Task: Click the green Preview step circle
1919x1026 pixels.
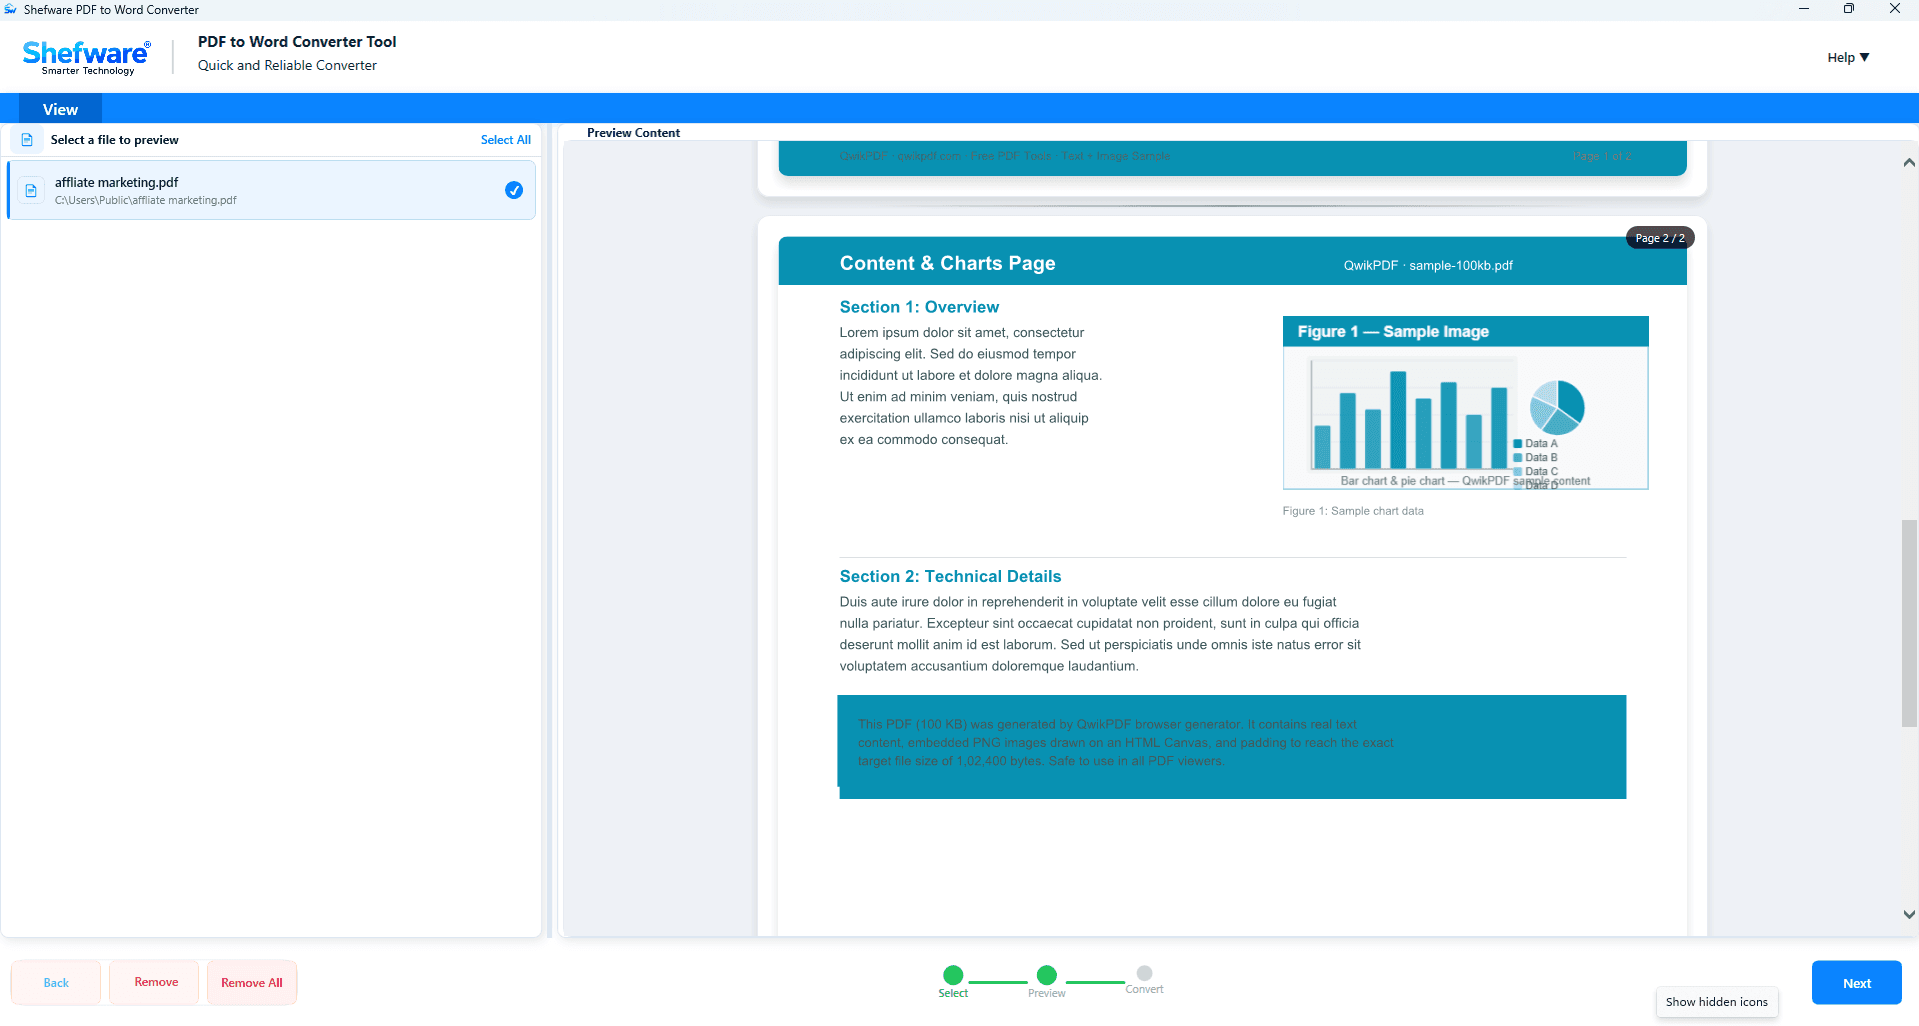Action: pos(1047,974)
